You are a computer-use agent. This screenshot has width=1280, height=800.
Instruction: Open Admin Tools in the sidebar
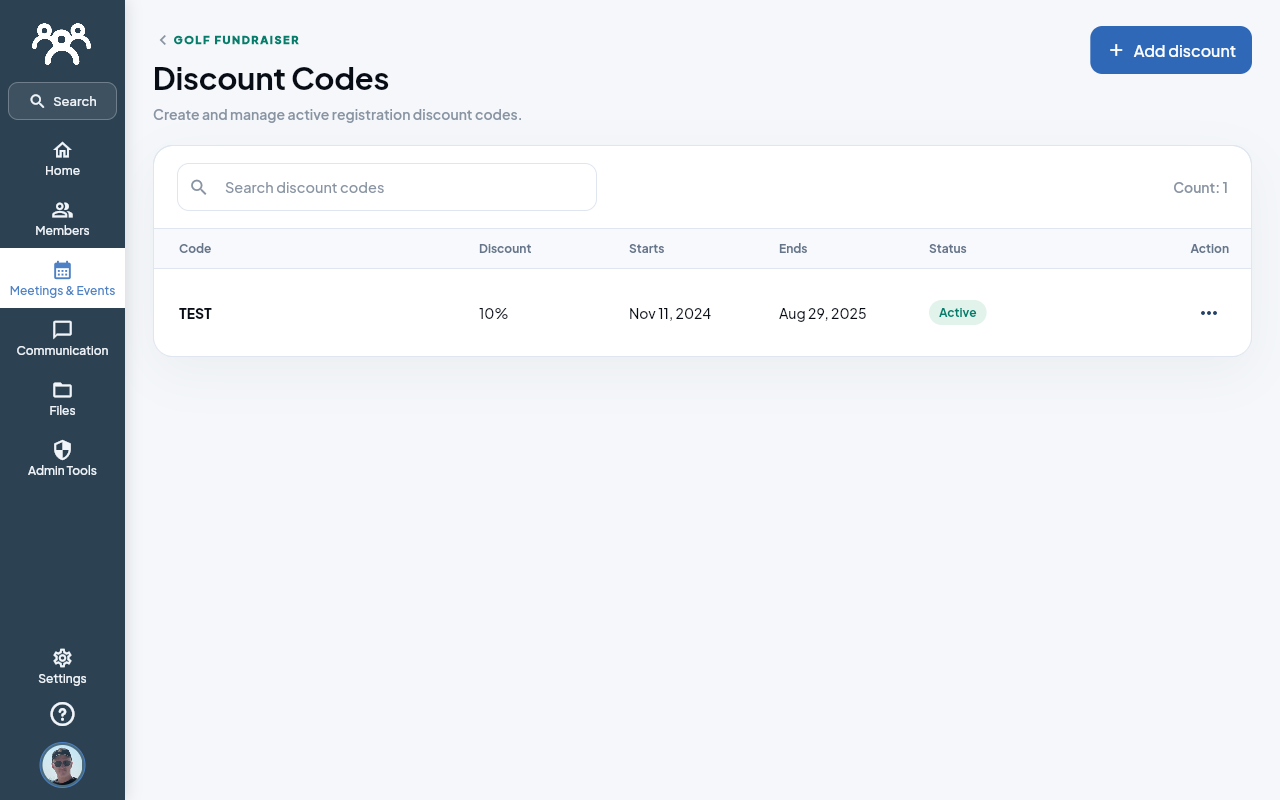tap(62, 458)
